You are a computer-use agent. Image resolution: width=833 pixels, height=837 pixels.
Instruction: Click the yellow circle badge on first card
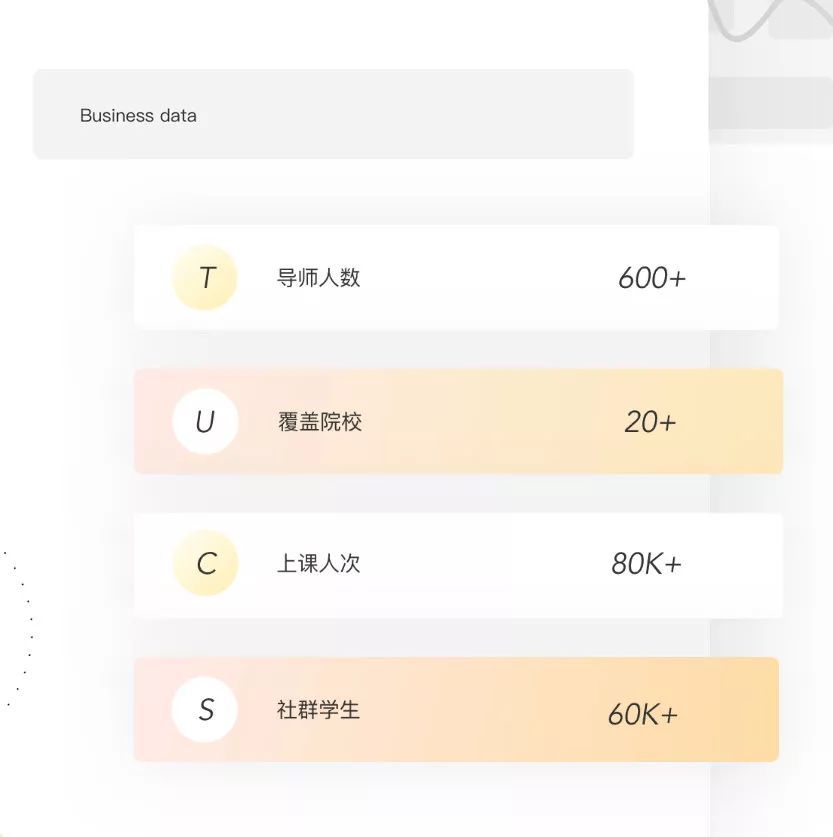[205, 278]
